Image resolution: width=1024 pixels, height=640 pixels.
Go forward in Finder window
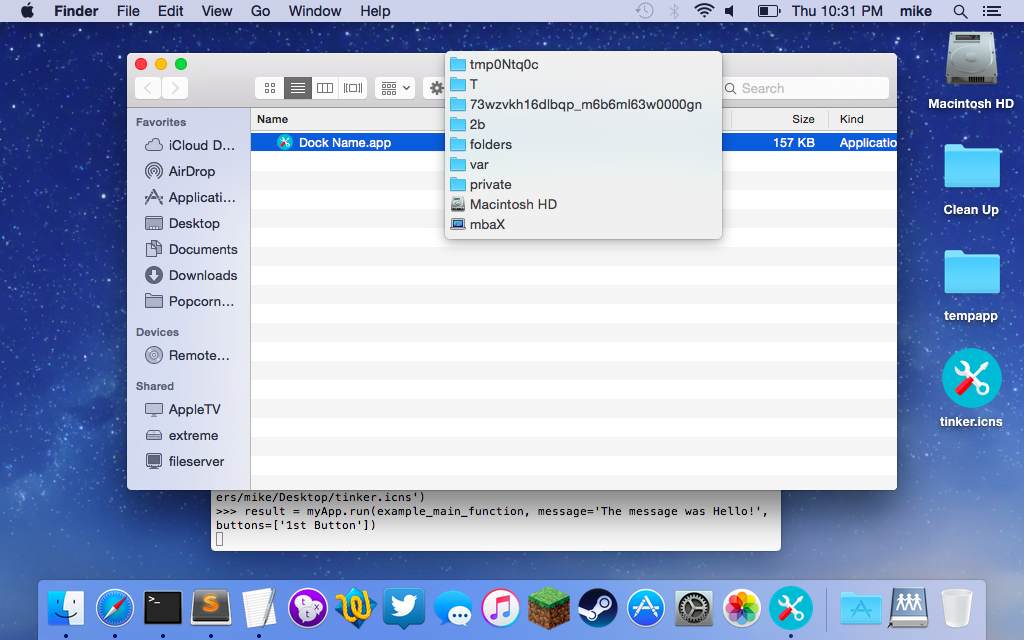pyautogui.click(x=175, y=88)
